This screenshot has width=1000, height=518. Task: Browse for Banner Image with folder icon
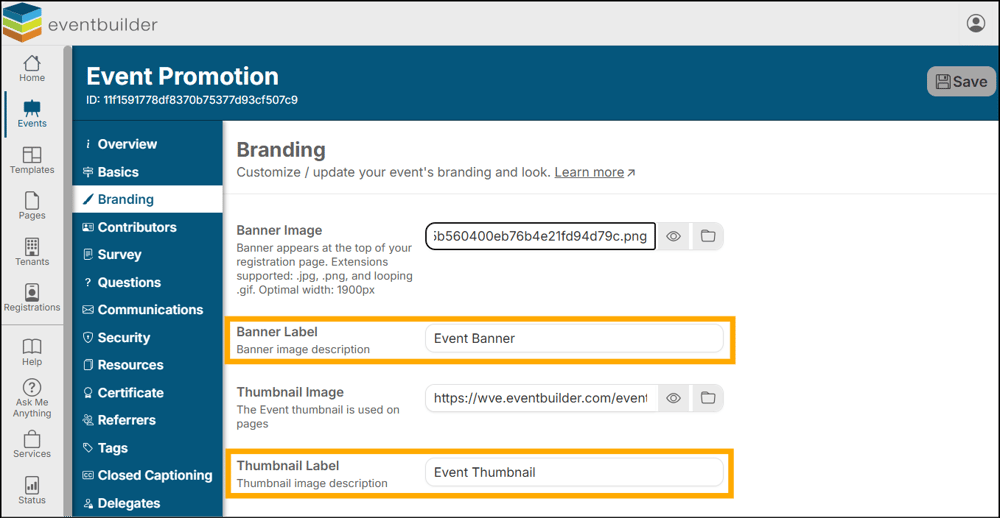click(707, 237)
